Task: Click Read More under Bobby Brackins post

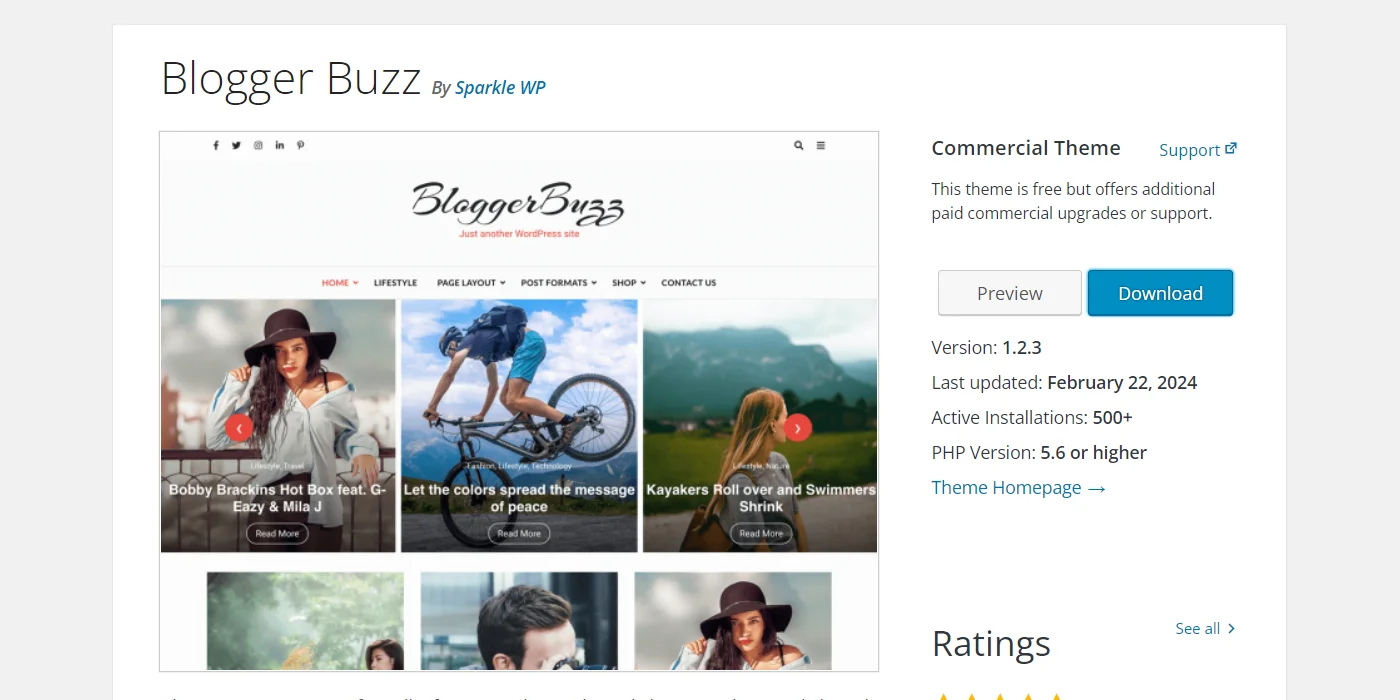Action: point(277,534)
